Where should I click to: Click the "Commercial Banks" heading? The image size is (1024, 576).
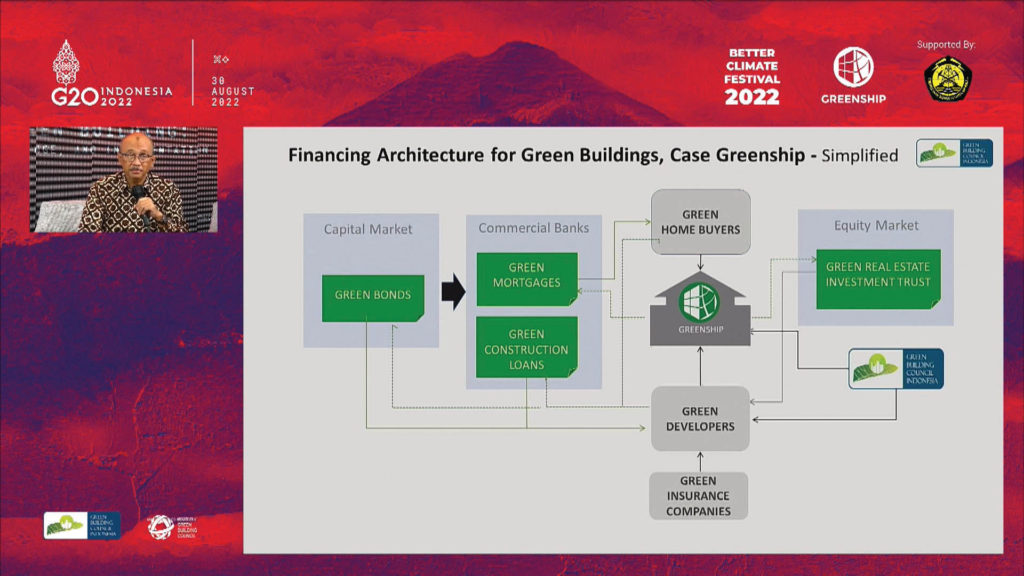534,228
